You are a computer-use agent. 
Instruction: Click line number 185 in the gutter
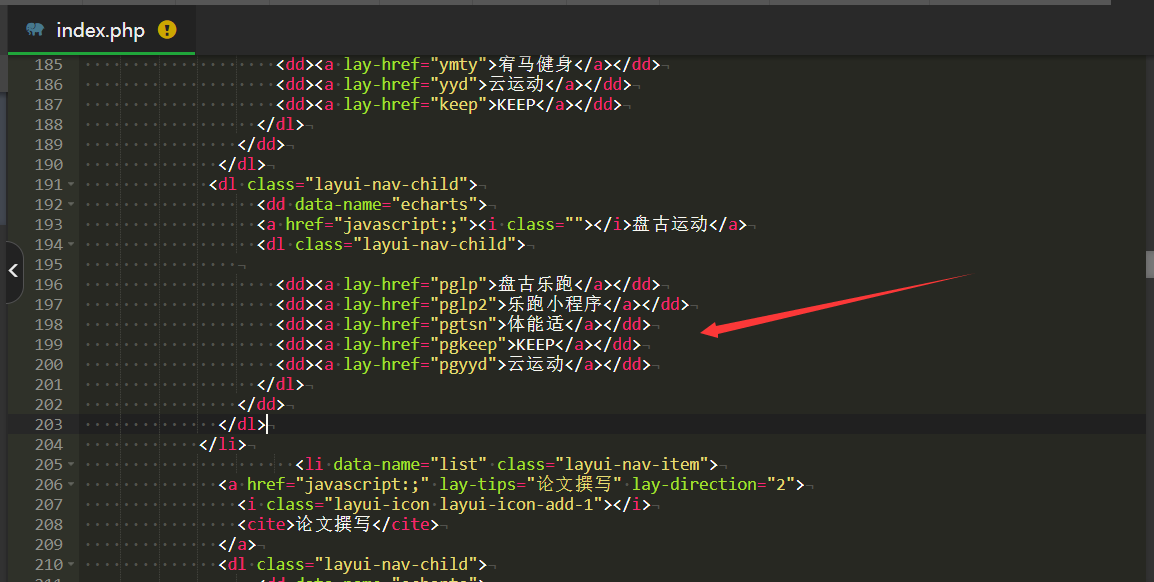pyautogui.click(x=48, y=64)
